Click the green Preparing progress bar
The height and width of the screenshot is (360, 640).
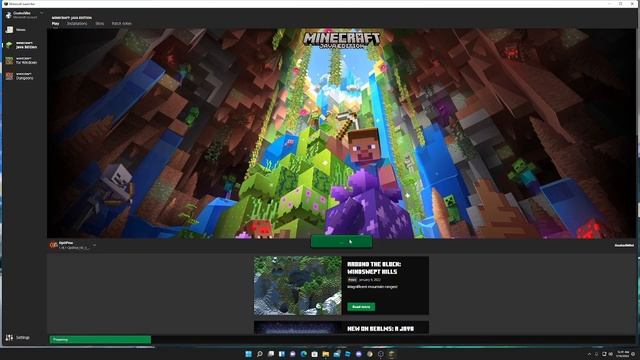click(100, 340)
